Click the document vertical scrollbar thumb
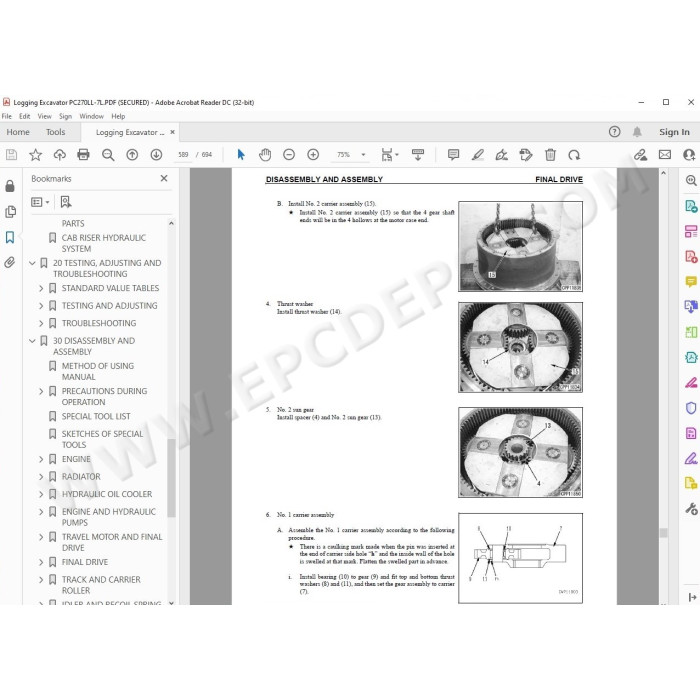The image size is (700, 700). (x=663, y=533)
